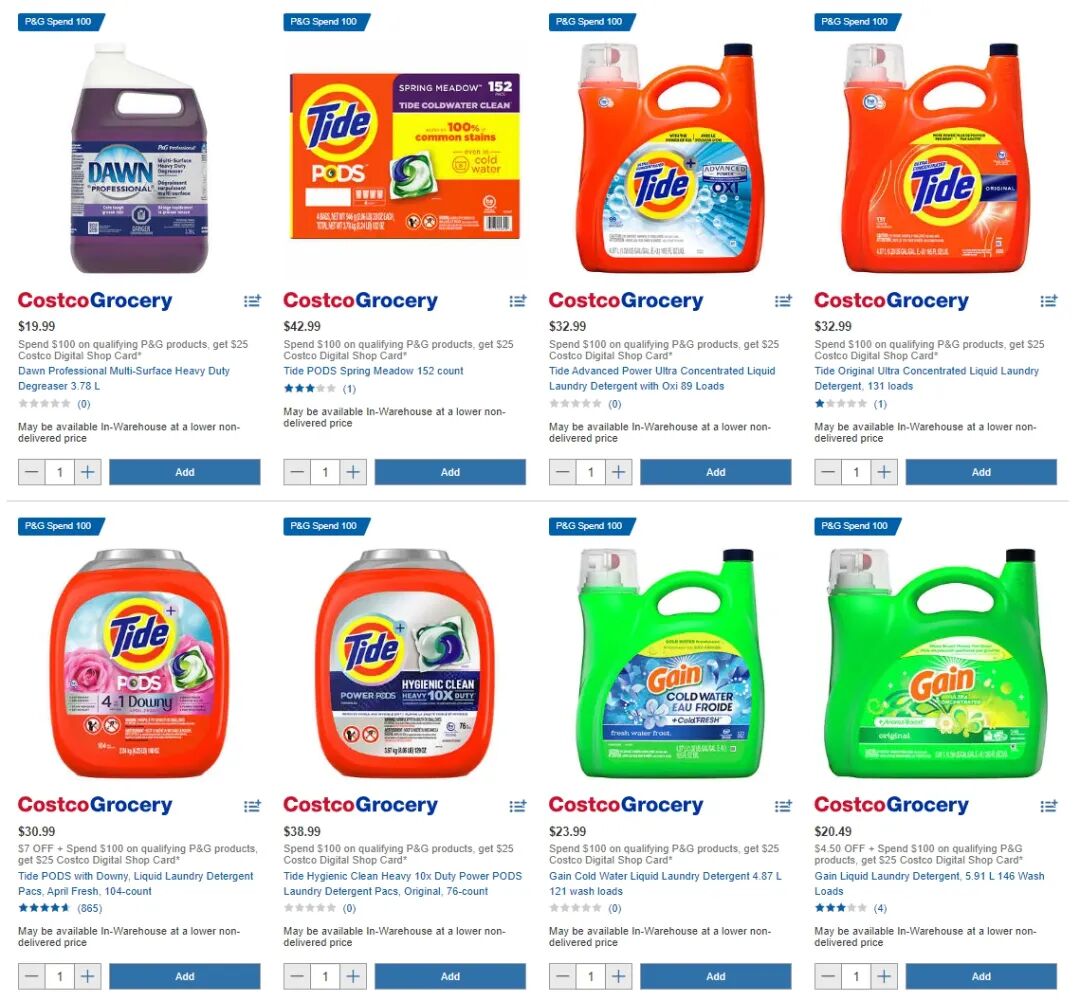Viewport: 1080px width, 1001px height.
Task: Click quantity field for Tide Hygienic Clean PODS
Action: tap(325, 976)
